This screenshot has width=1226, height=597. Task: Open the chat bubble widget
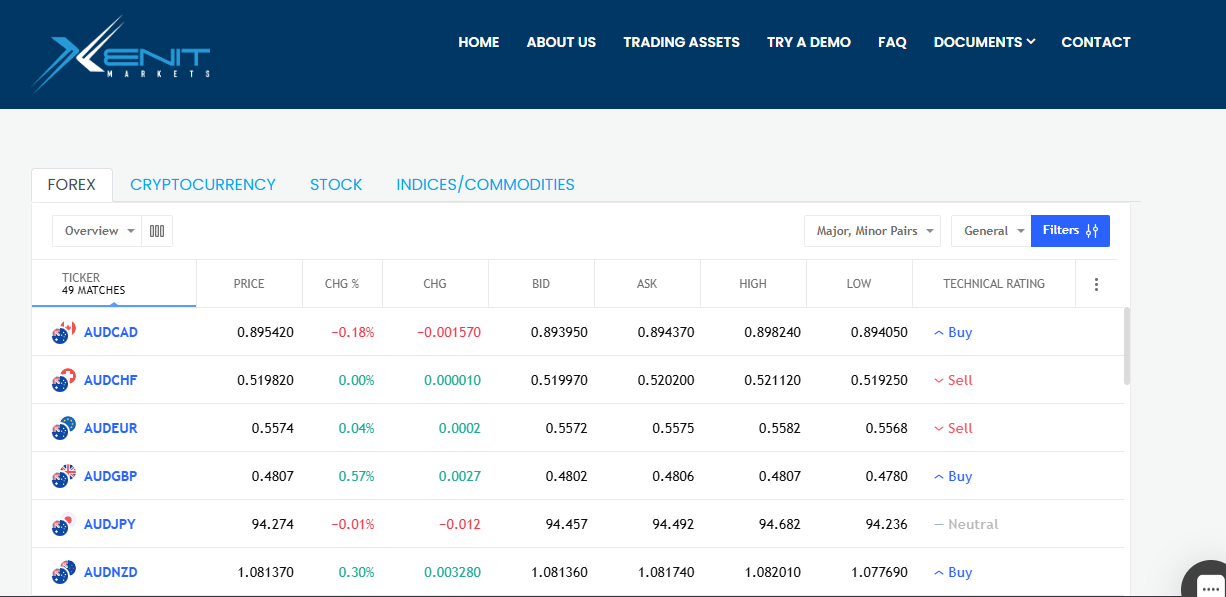[x=1205, y=583]
